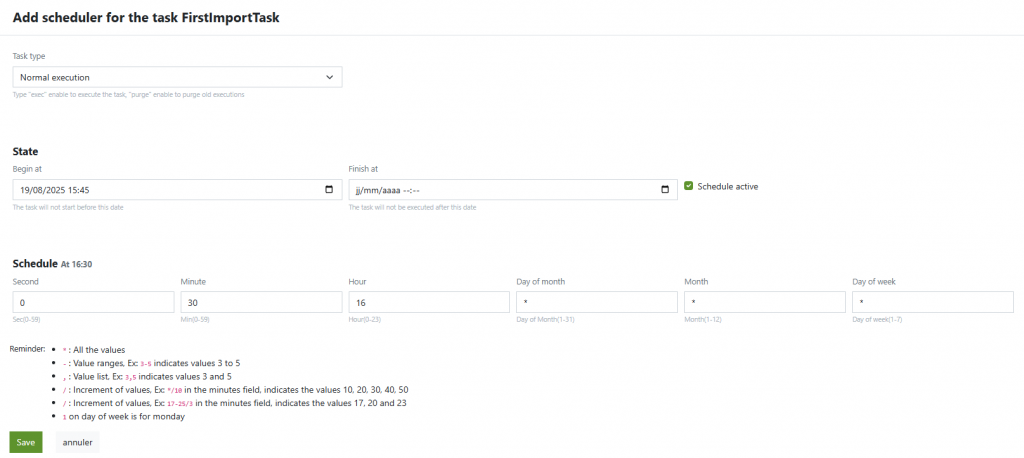Screen dimensions: 1024x458
Task: Click the green Save button
Action: (26, 442)
